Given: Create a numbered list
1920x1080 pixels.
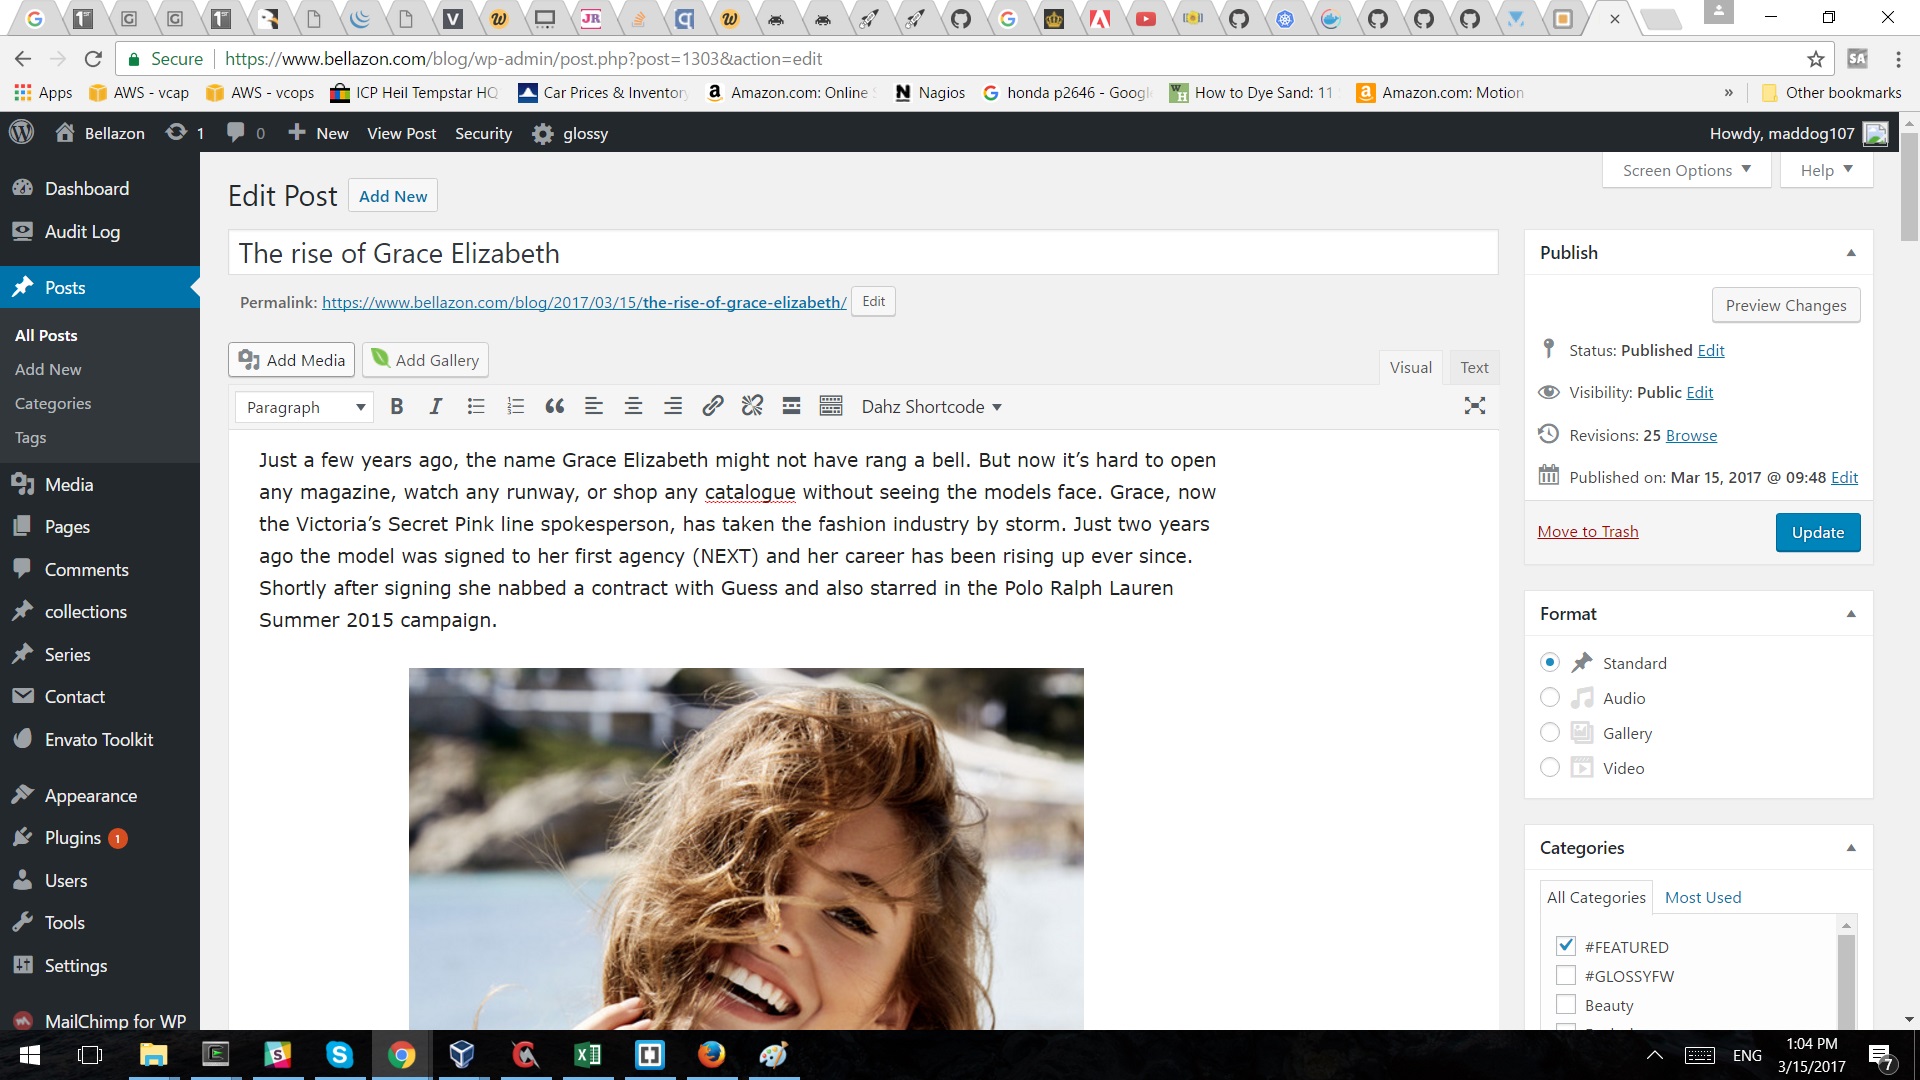Looking at the screenshot, I should 515,406.
